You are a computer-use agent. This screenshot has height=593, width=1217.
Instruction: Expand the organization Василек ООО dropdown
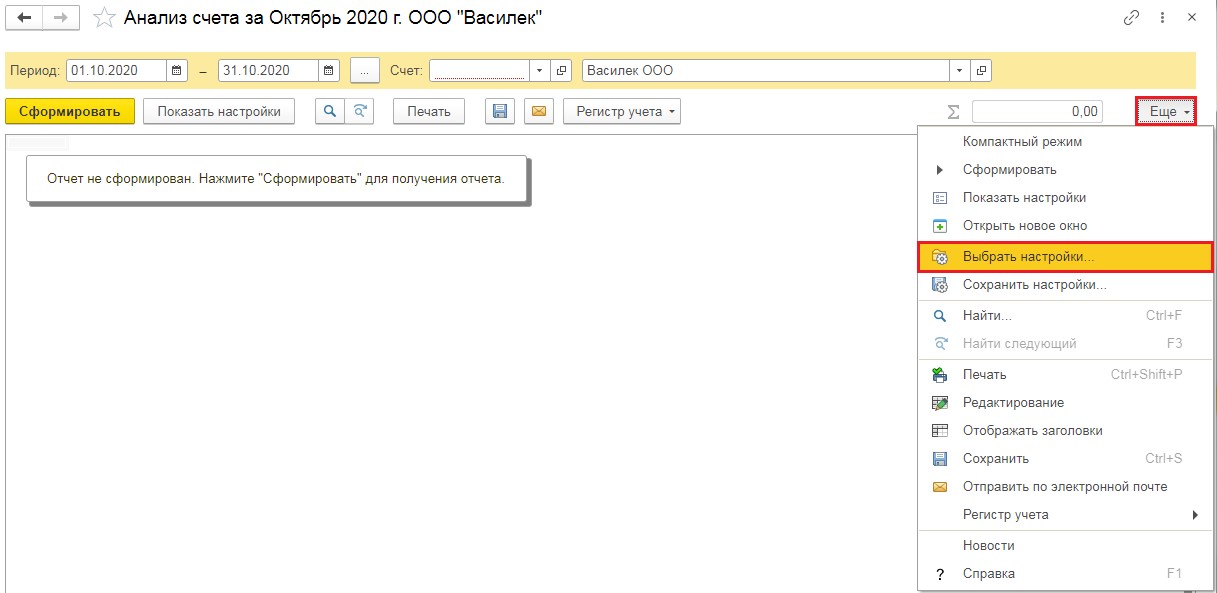coord(960,71)
